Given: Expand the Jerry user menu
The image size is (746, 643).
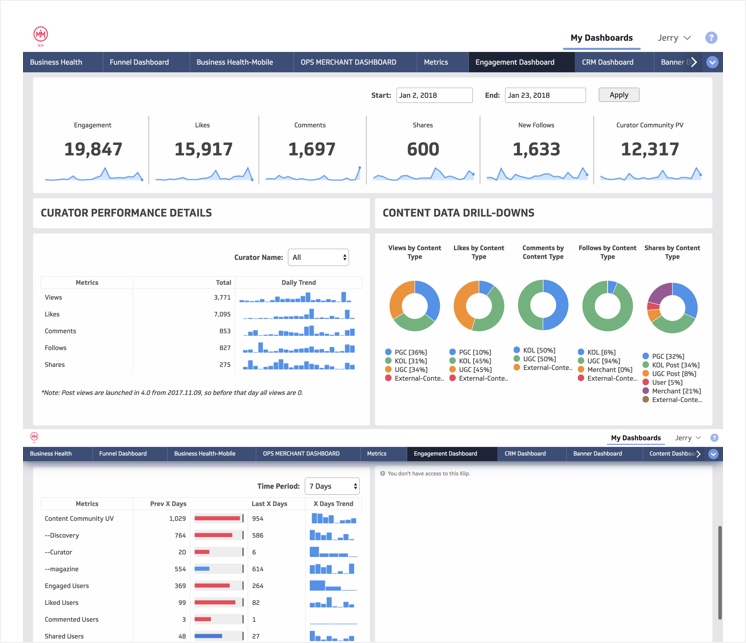Looking at the screenshot, I should coord(674,38).
